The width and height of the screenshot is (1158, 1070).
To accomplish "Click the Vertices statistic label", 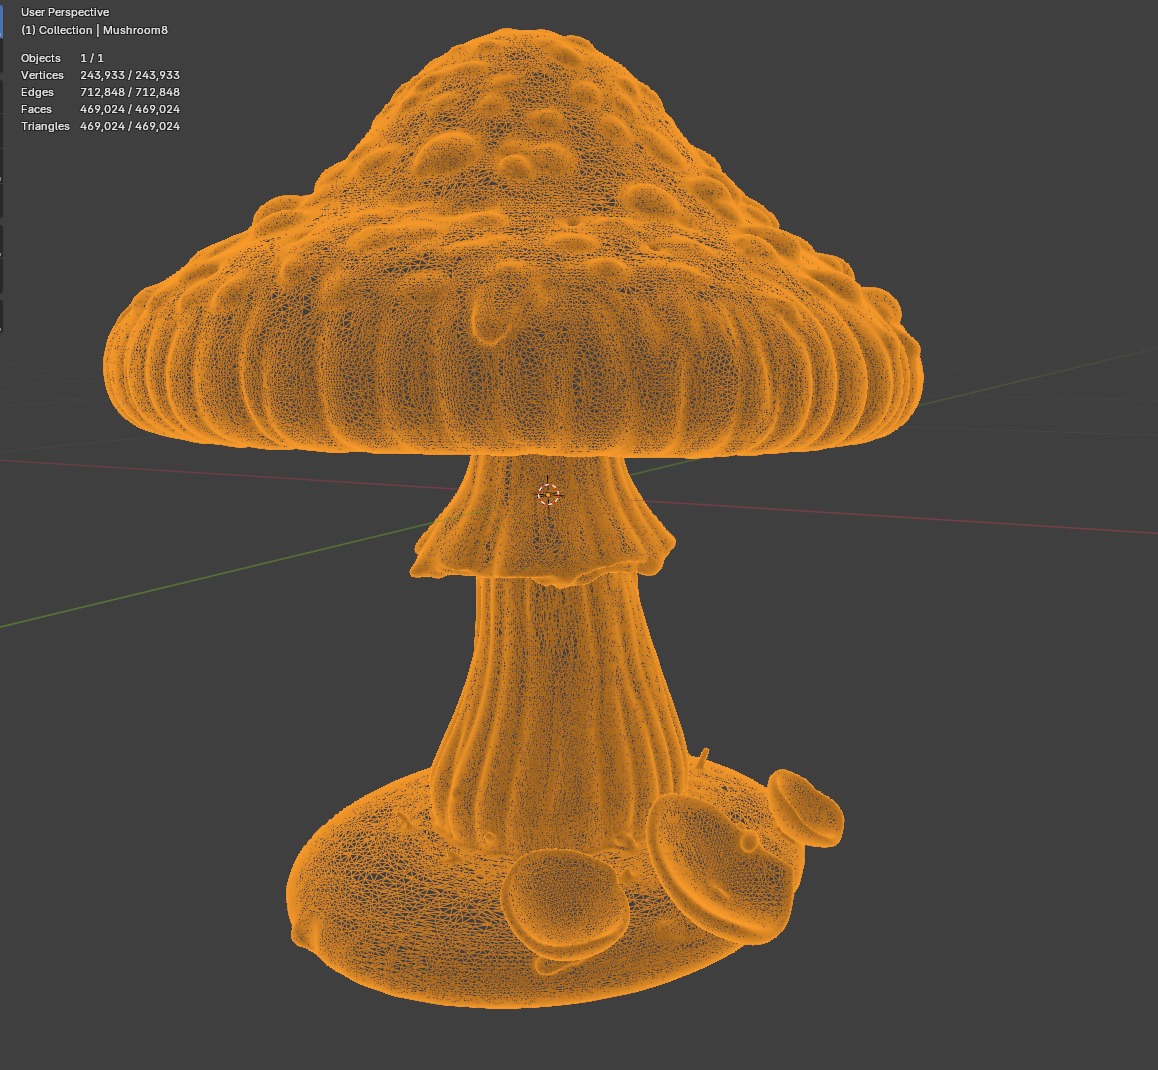I will click(42, 75).
